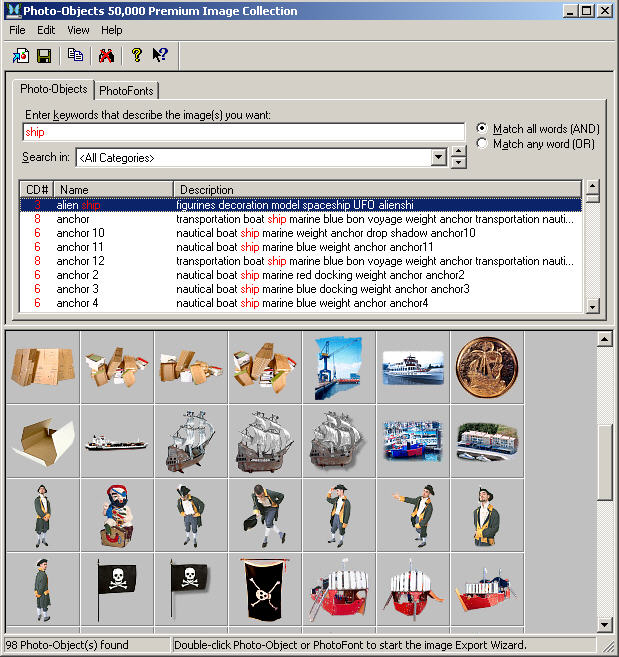Sort results by CD# column header

(x=37, y=190)
